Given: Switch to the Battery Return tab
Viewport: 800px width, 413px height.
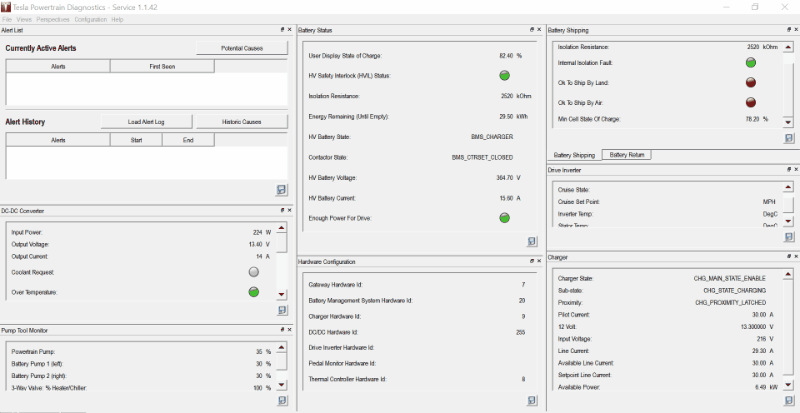Looking at the screenshot, I should click(x=628, y=155).
